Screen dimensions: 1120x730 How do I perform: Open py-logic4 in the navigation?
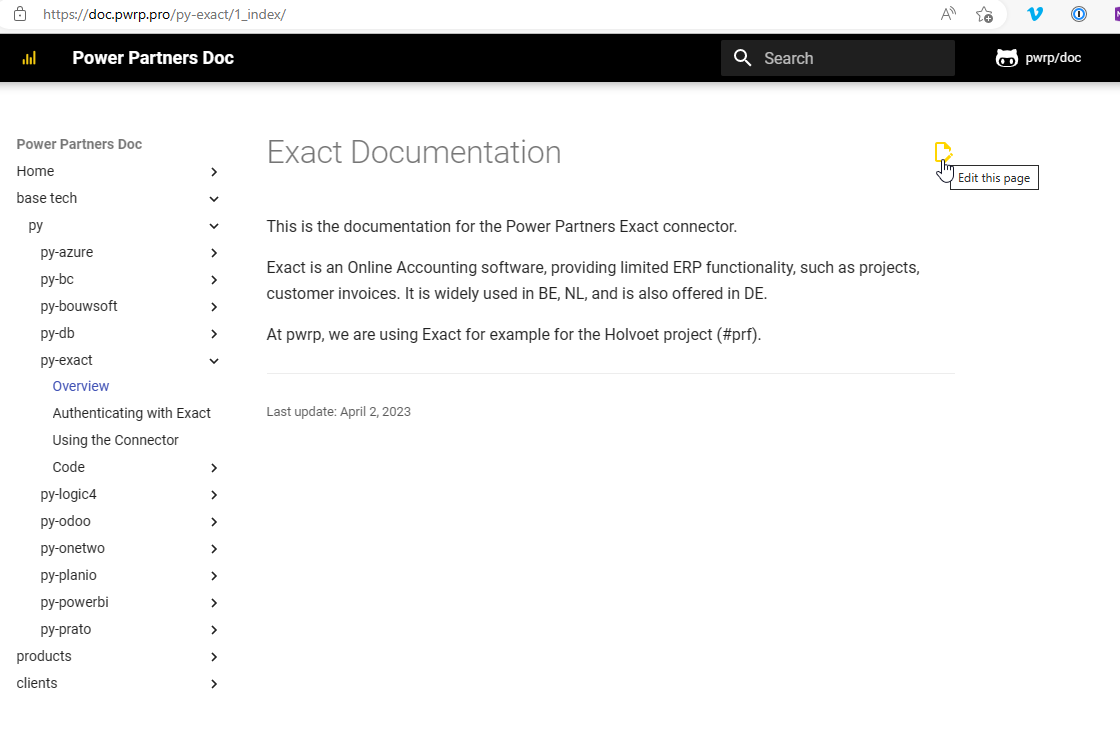(69, 494)
